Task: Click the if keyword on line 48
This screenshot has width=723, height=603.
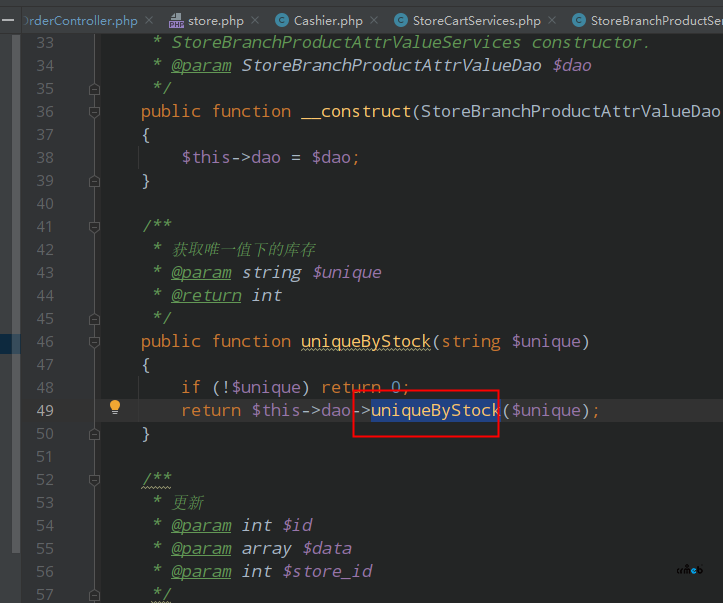Action: click(x=191, y=387)
